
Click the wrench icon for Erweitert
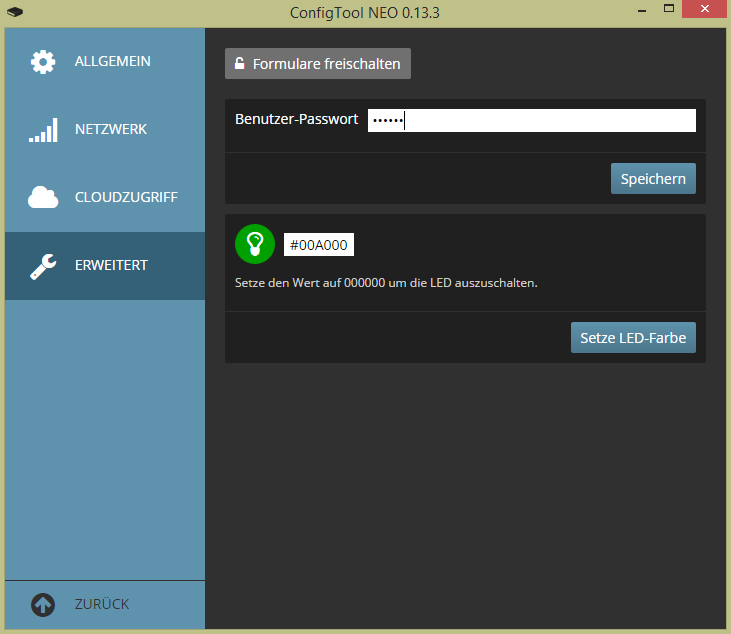43,266
